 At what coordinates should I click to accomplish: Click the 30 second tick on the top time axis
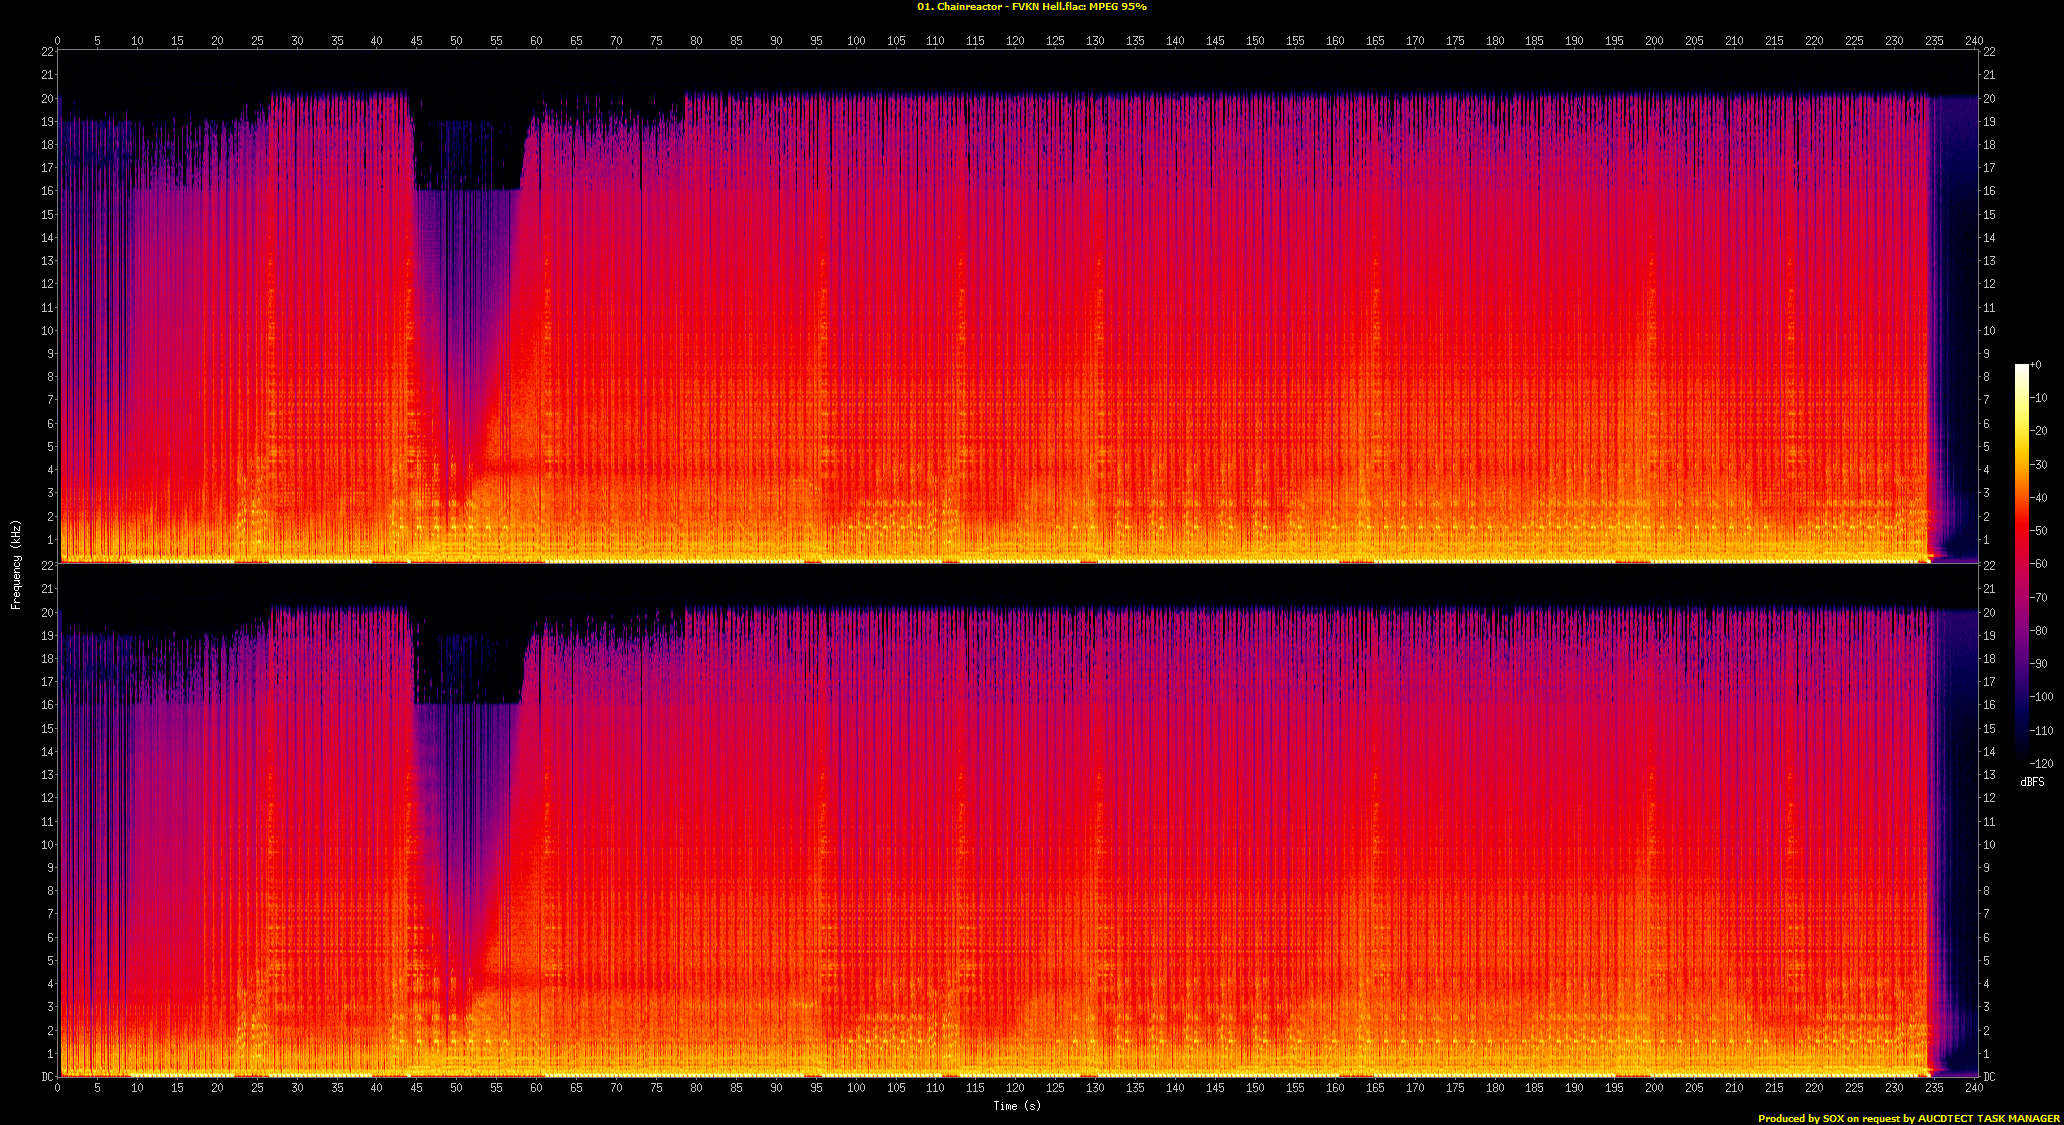297,41
